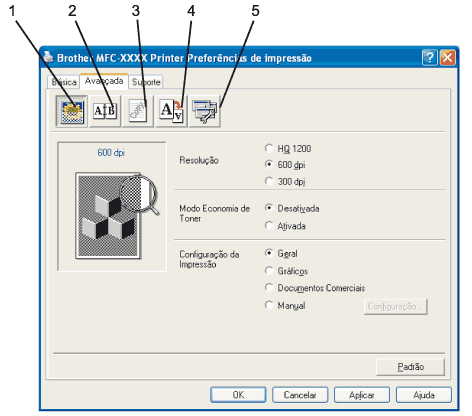Select the Page Setting scaling icon
The image size is (472, 416).
(172, 111)
